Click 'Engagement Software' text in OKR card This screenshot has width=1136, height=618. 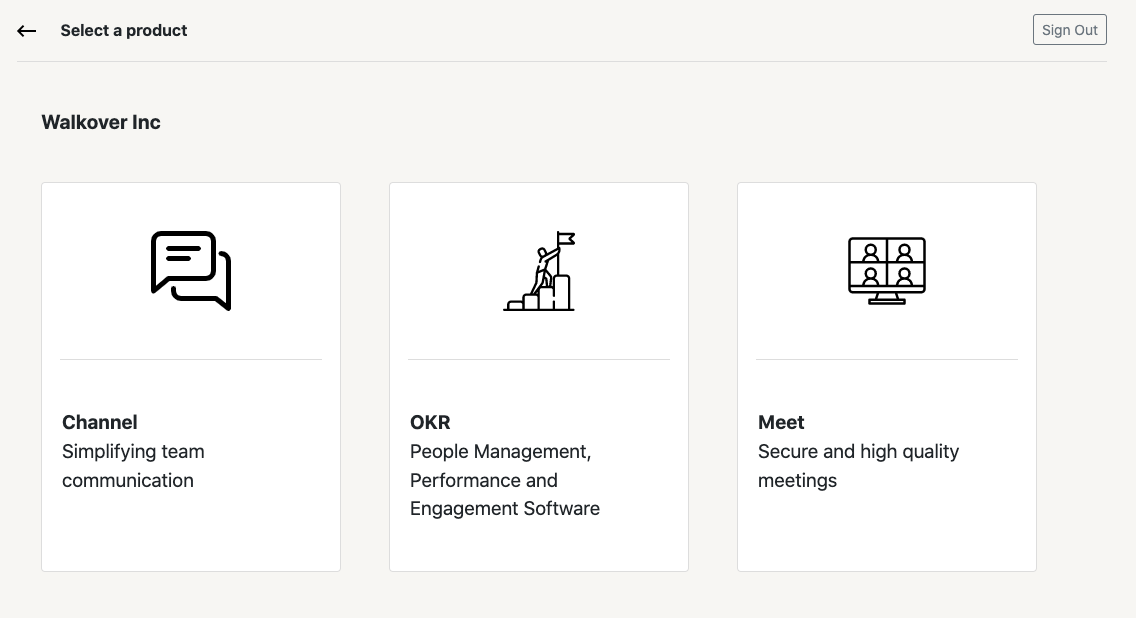[505, 509]
